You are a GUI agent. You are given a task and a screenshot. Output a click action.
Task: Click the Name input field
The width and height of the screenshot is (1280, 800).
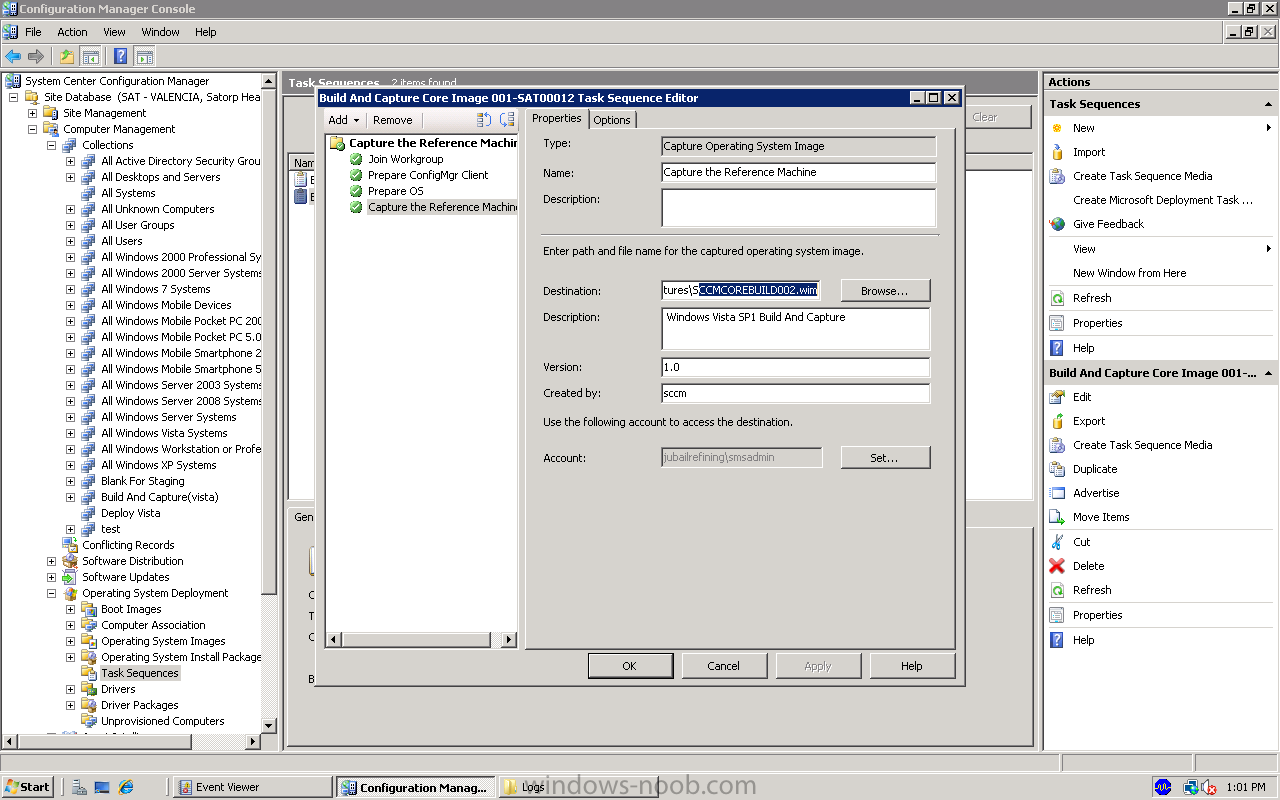coord(798,173)
